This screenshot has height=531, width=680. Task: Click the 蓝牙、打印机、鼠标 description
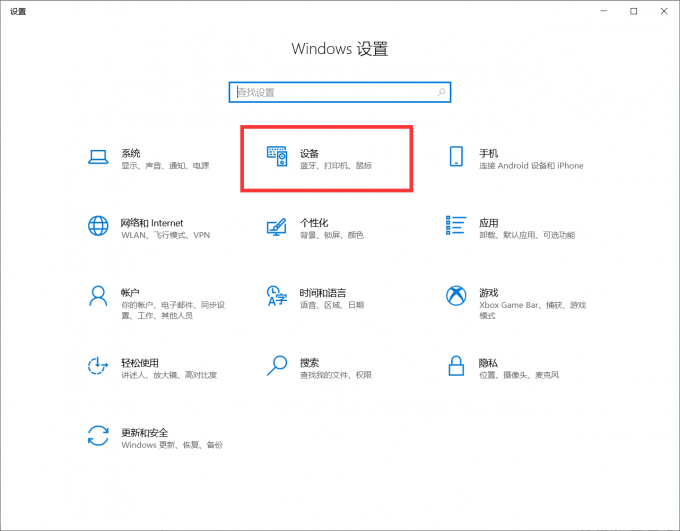(336, 166)
